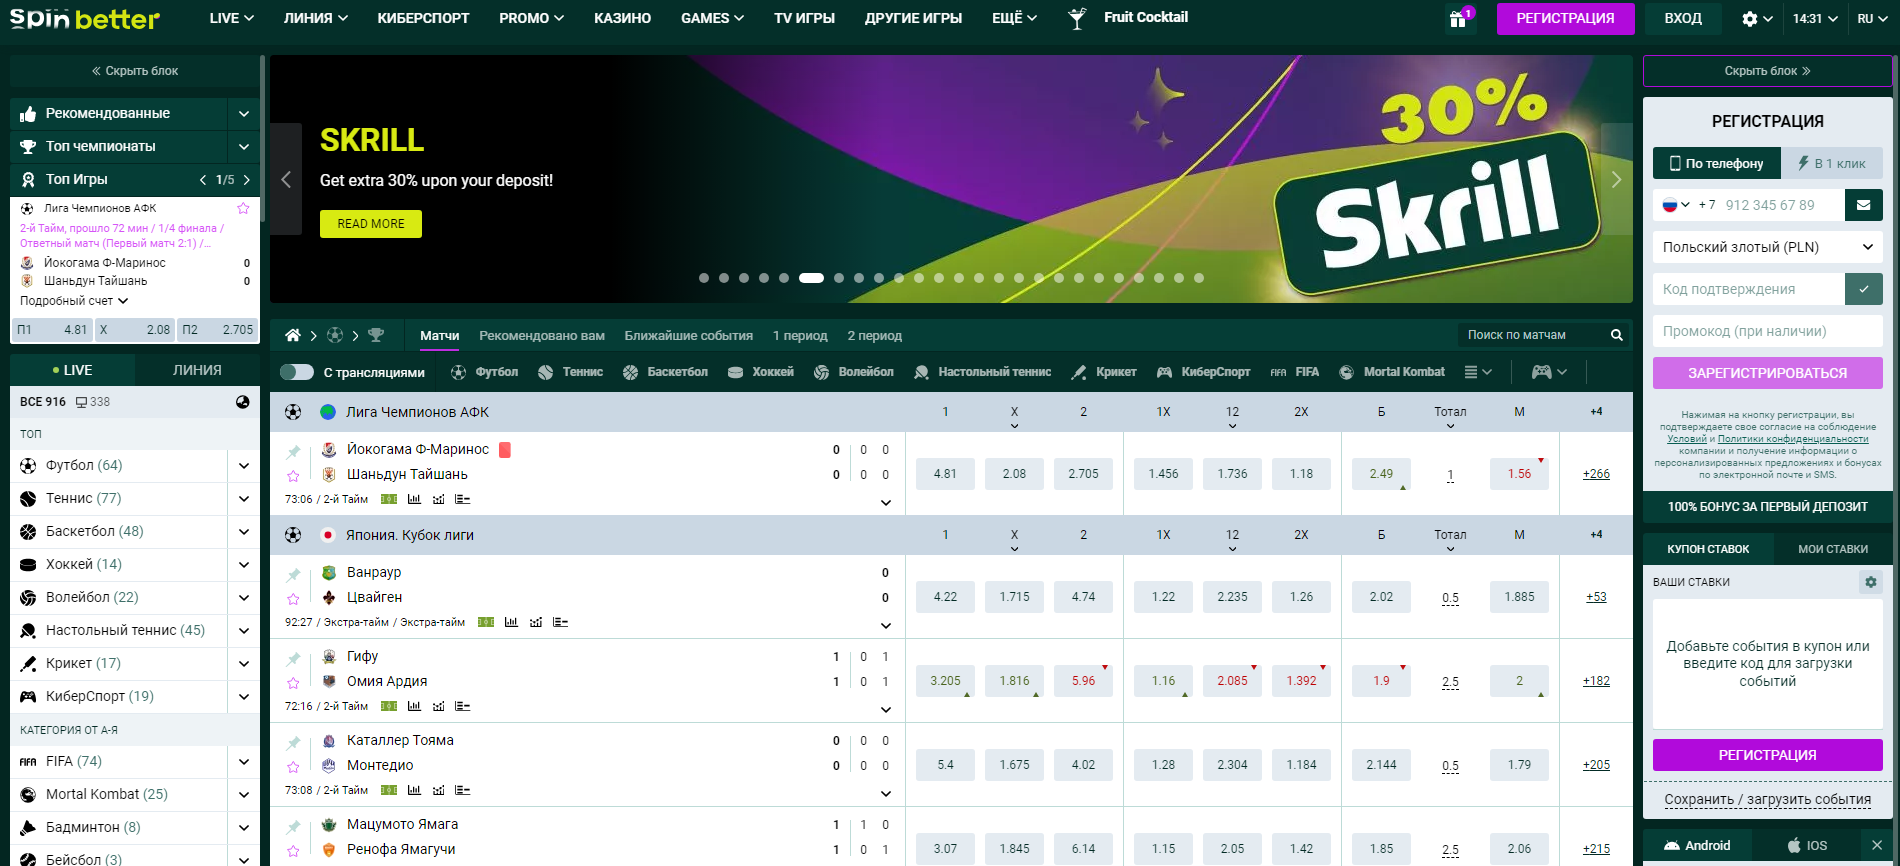
Task: Click the home icon in breadcrumb bar
Action: tap(293, 335)
